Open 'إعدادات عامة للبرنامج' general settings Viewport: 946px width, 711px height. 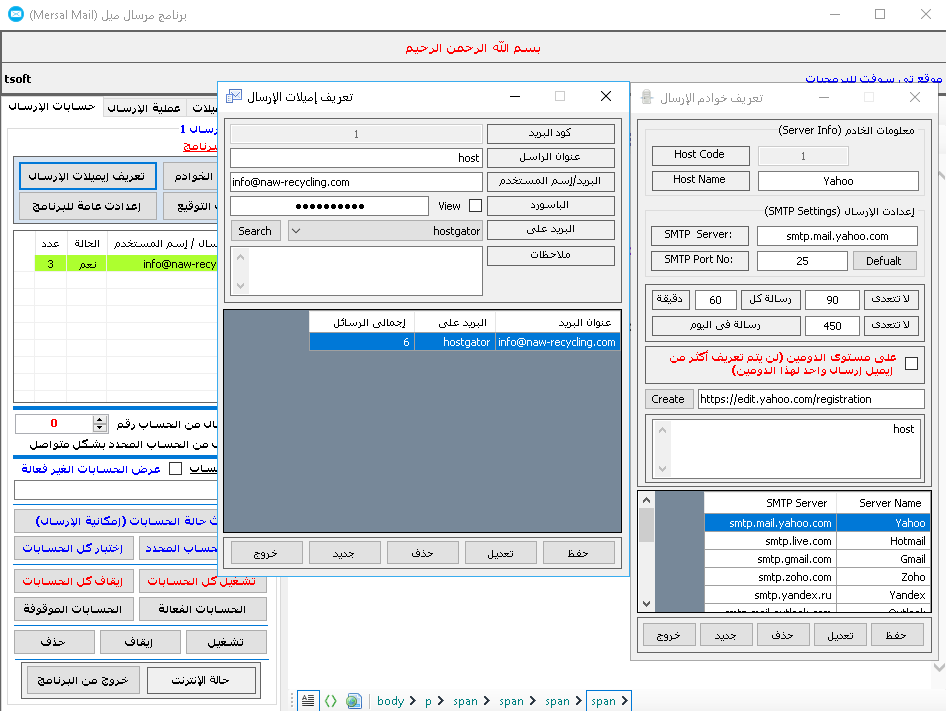[87, 206]
